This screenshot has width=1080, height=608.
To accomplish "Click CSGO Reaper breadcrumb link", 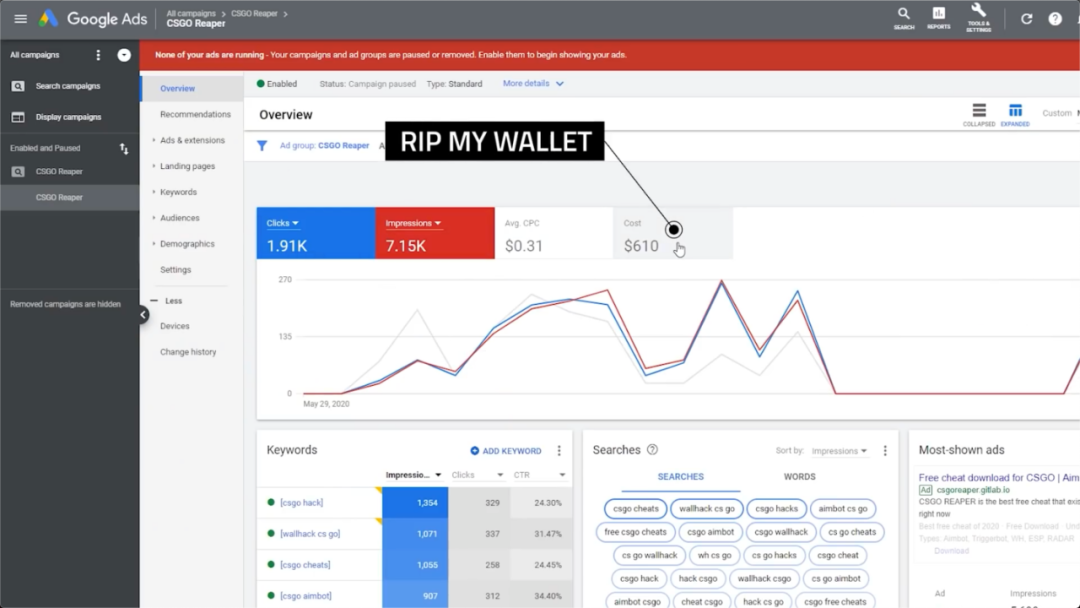I will [x=254, y=13].
